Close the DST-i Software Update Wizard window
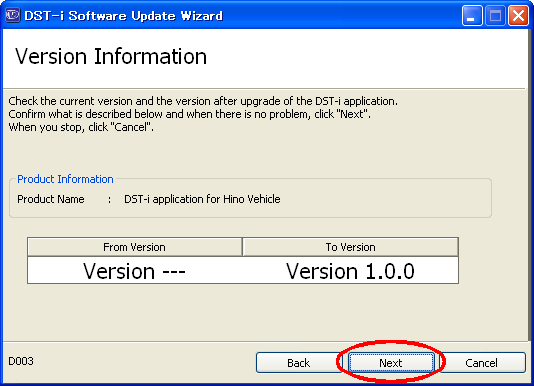534x386 pixels. pyautogui.click(x=518, y=16)
